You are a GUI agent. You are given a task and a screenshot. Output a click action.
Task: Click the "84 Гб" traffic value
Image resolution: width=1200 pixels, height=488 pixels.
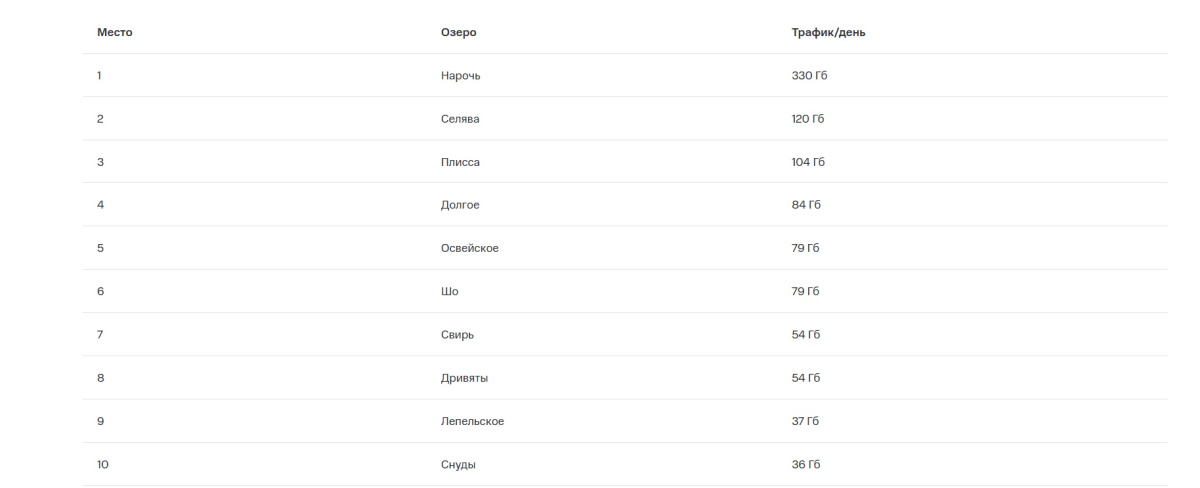point(805,205)
